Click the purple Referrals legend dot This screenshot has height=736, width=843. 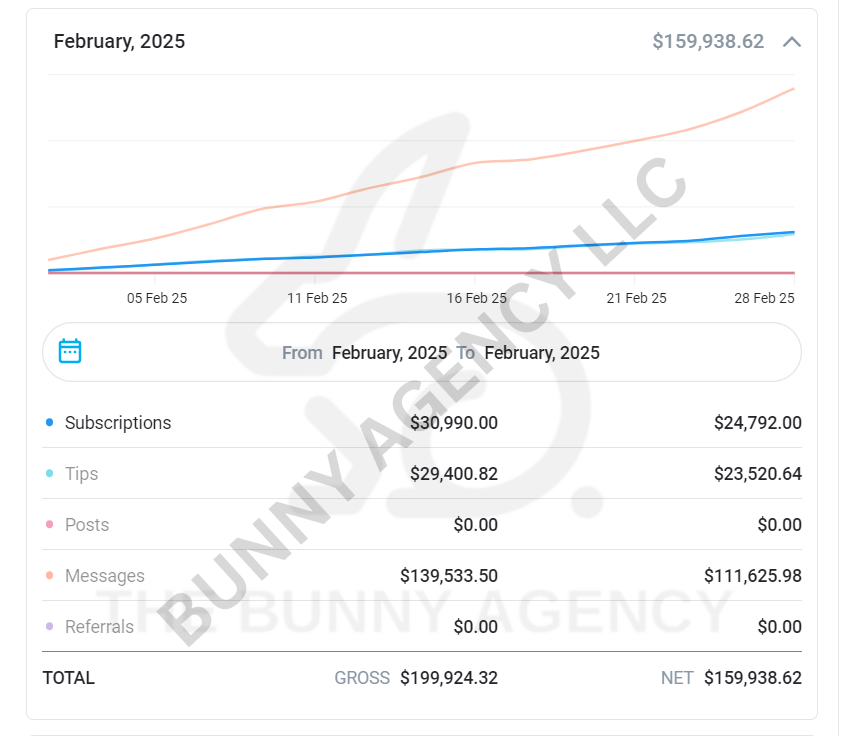[x=50, y=627]
